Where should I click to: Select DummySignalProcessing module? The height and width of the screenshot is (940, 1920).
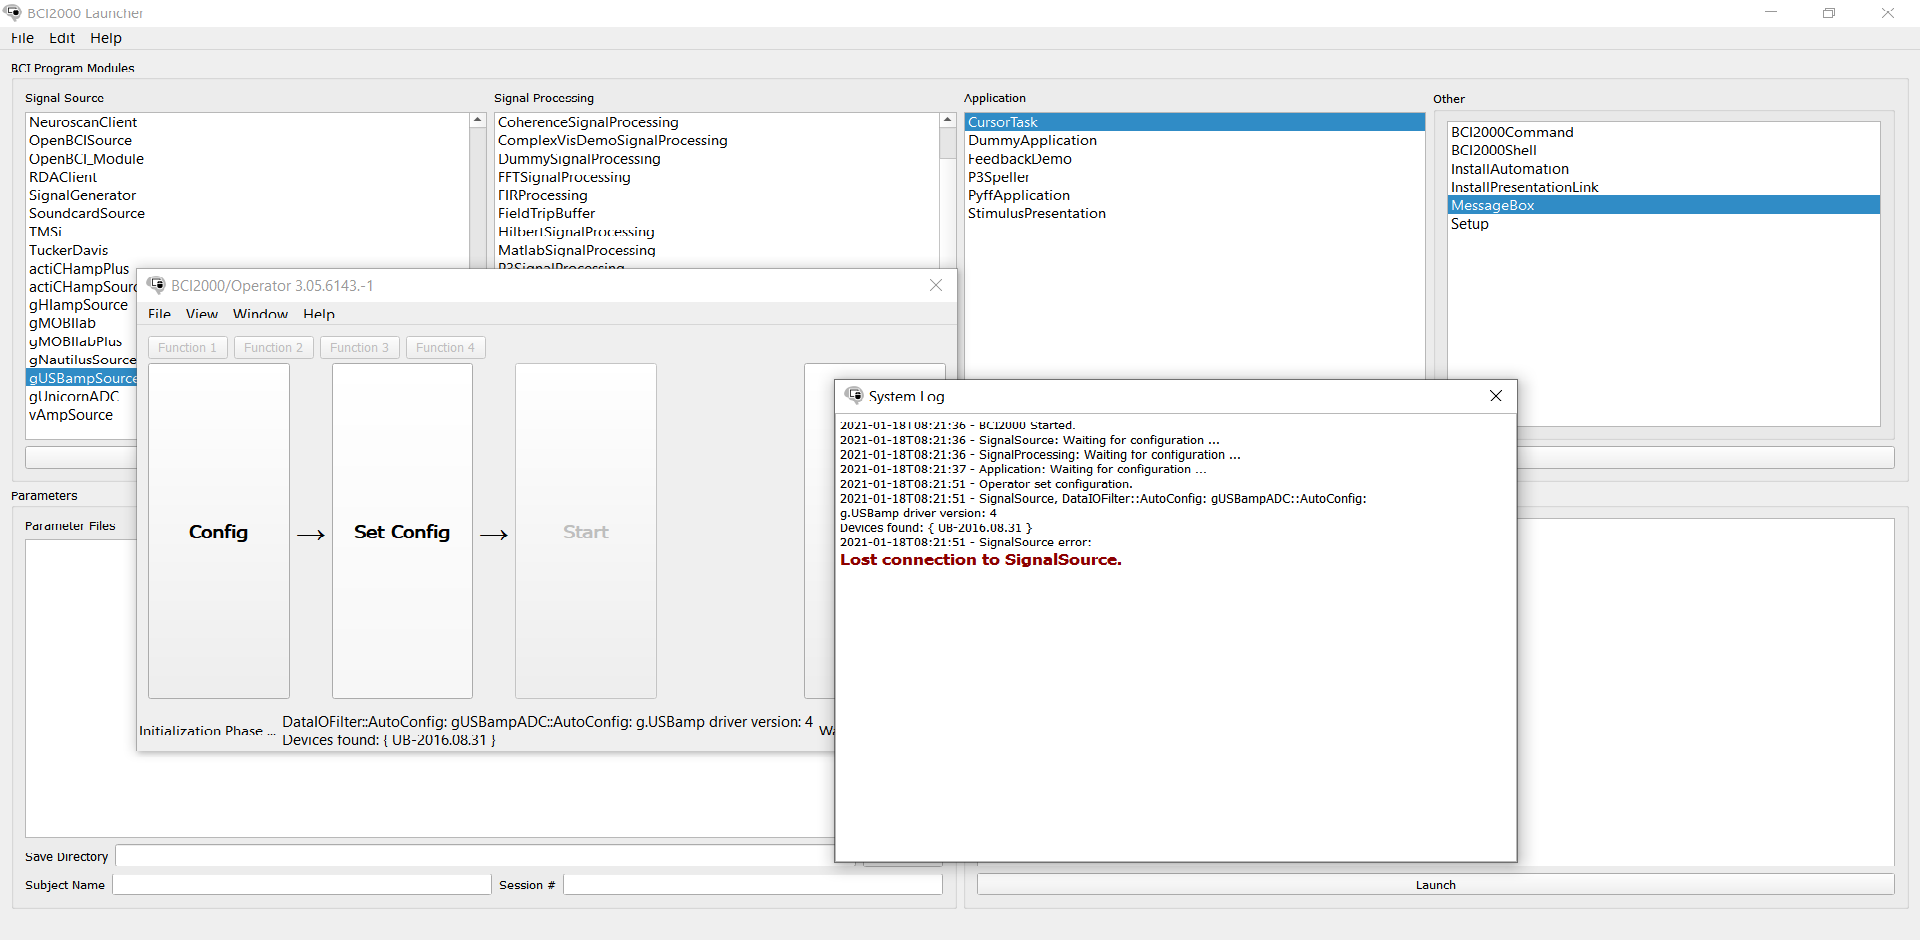(579, 159)
